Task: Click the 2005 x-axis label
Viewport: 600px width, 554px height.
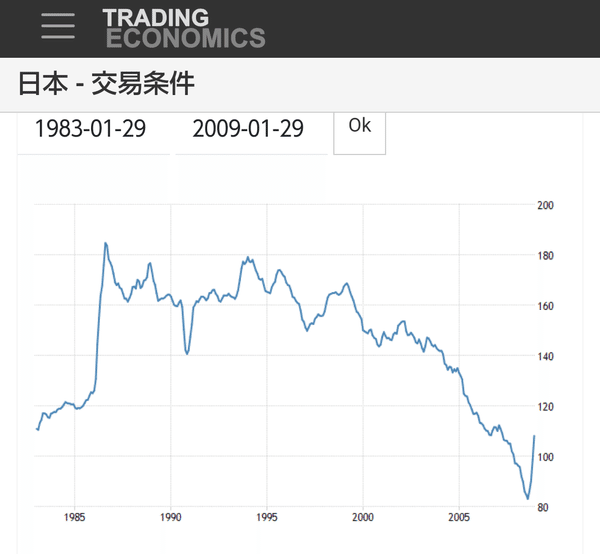Action: point(459,517)
